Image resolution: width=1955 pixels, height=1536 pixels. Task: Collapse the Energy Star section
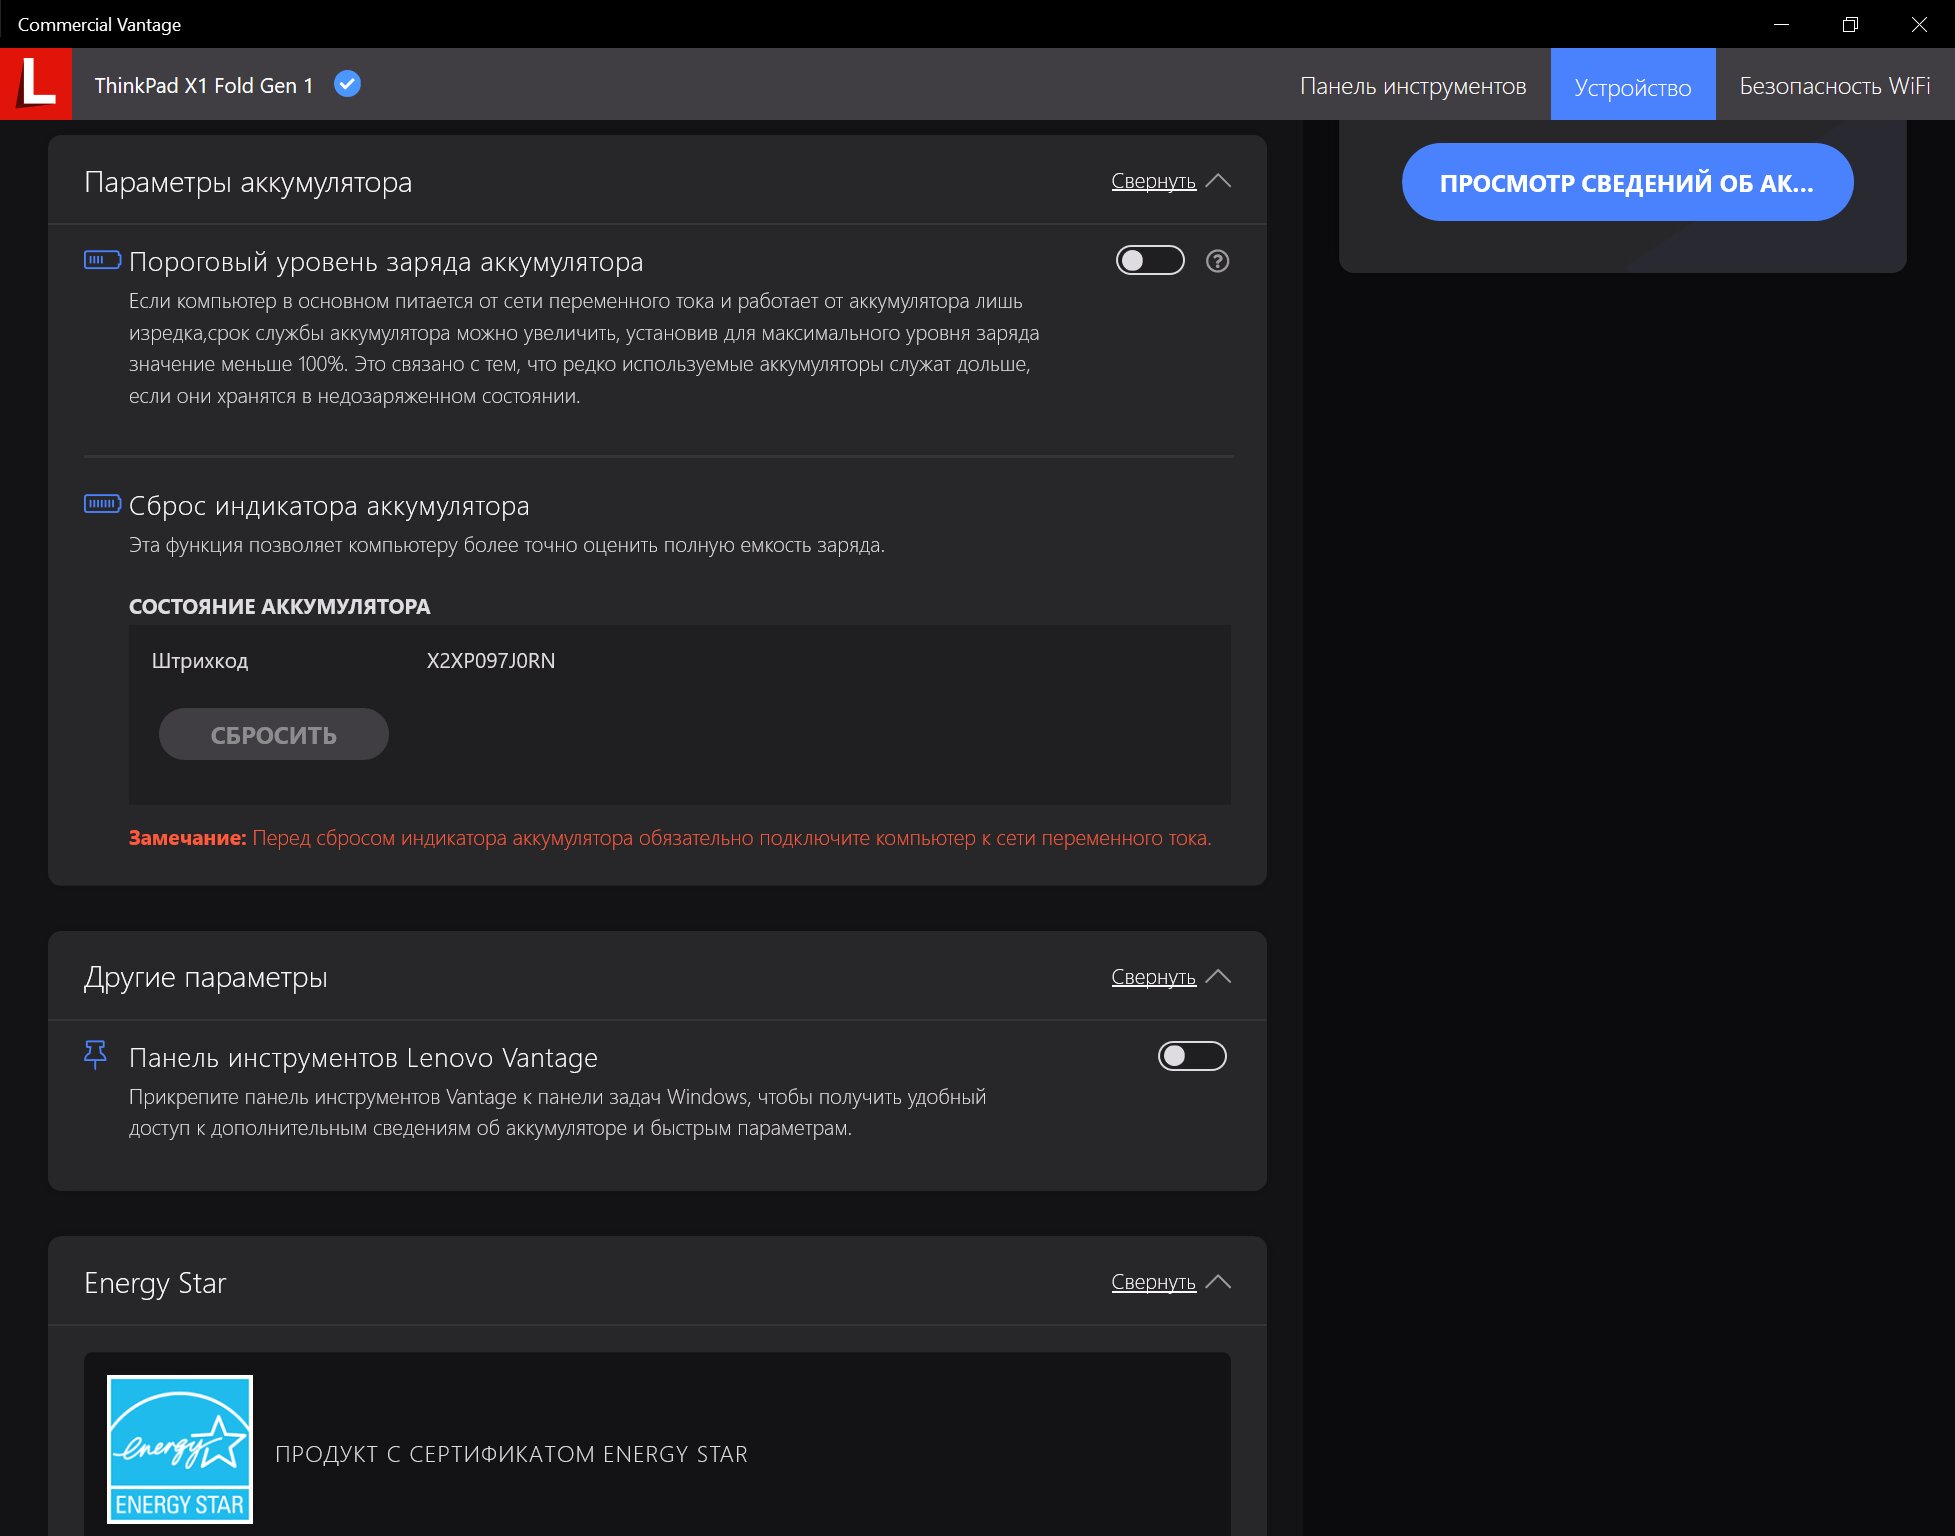click(x=1153, y=1282)
